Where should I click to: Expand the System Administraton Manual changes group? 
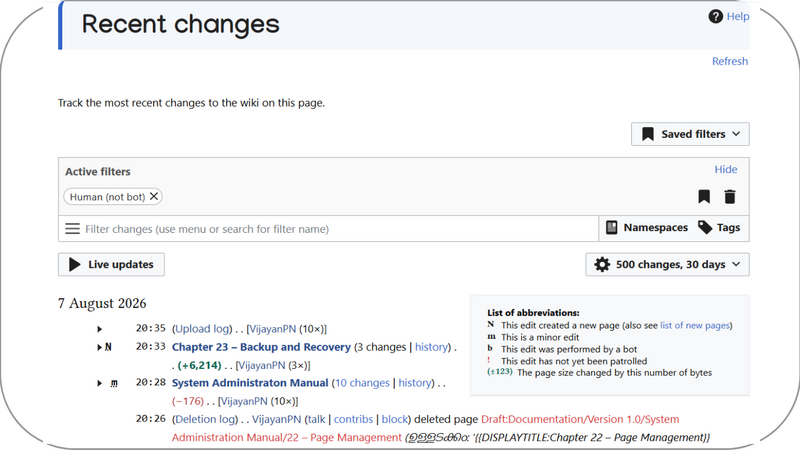(100, 383)
